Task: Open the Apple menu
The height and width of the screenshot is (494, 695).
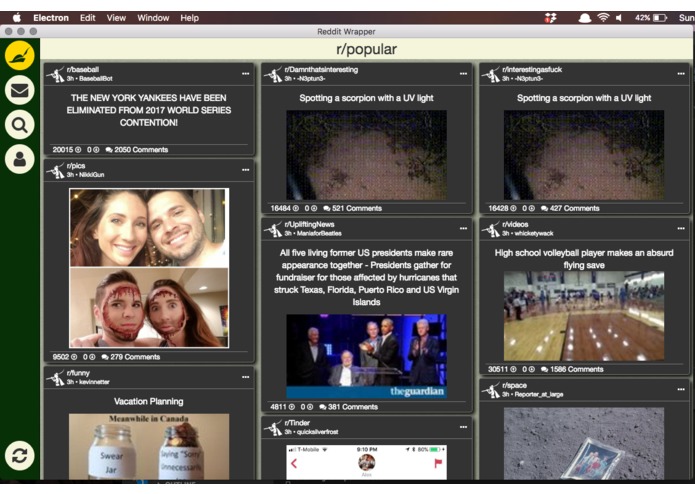Action: (17, 18)
